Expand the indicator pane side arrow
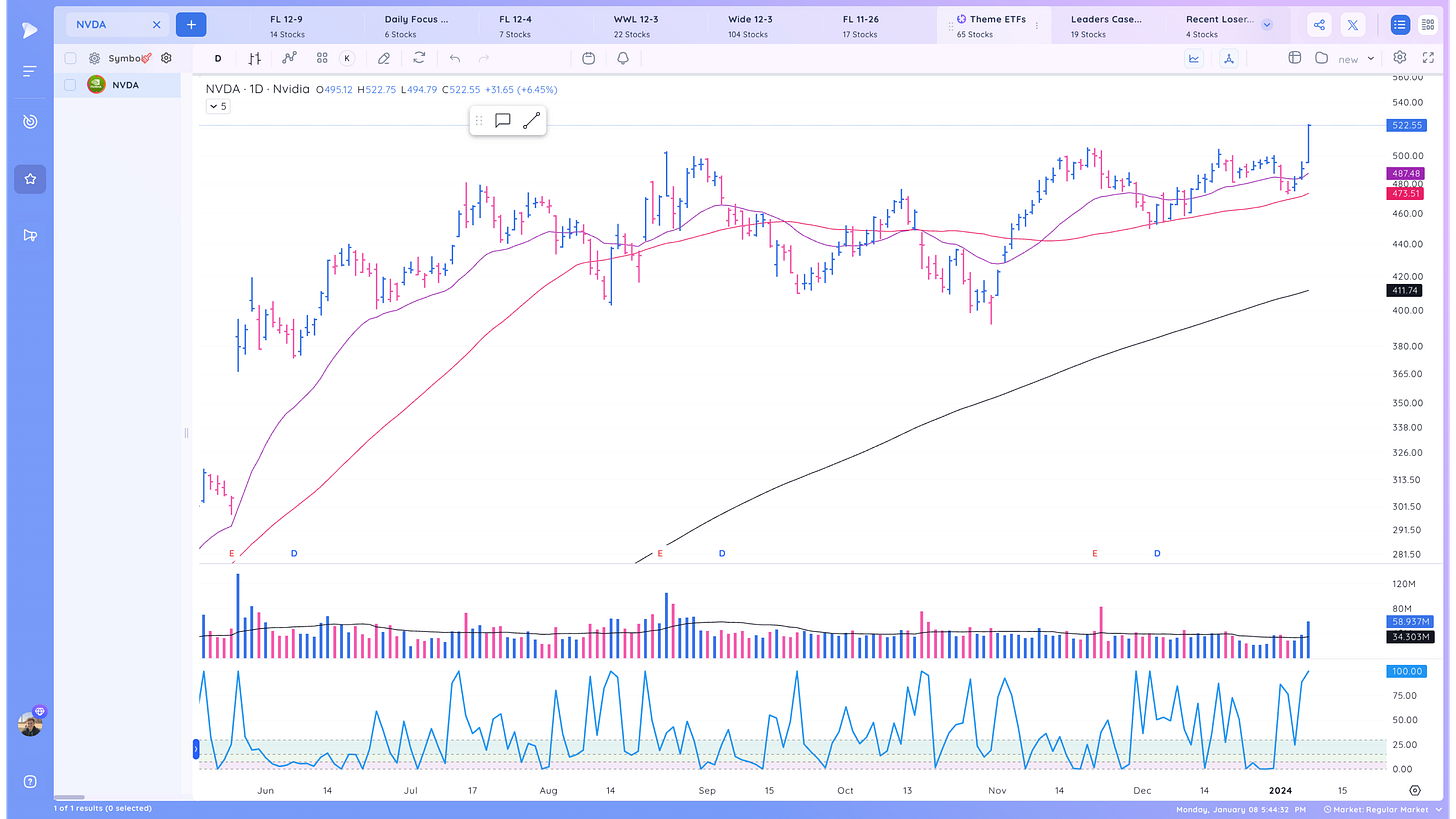The height and width of the screenshot is (819, 1456). point(196,747)
